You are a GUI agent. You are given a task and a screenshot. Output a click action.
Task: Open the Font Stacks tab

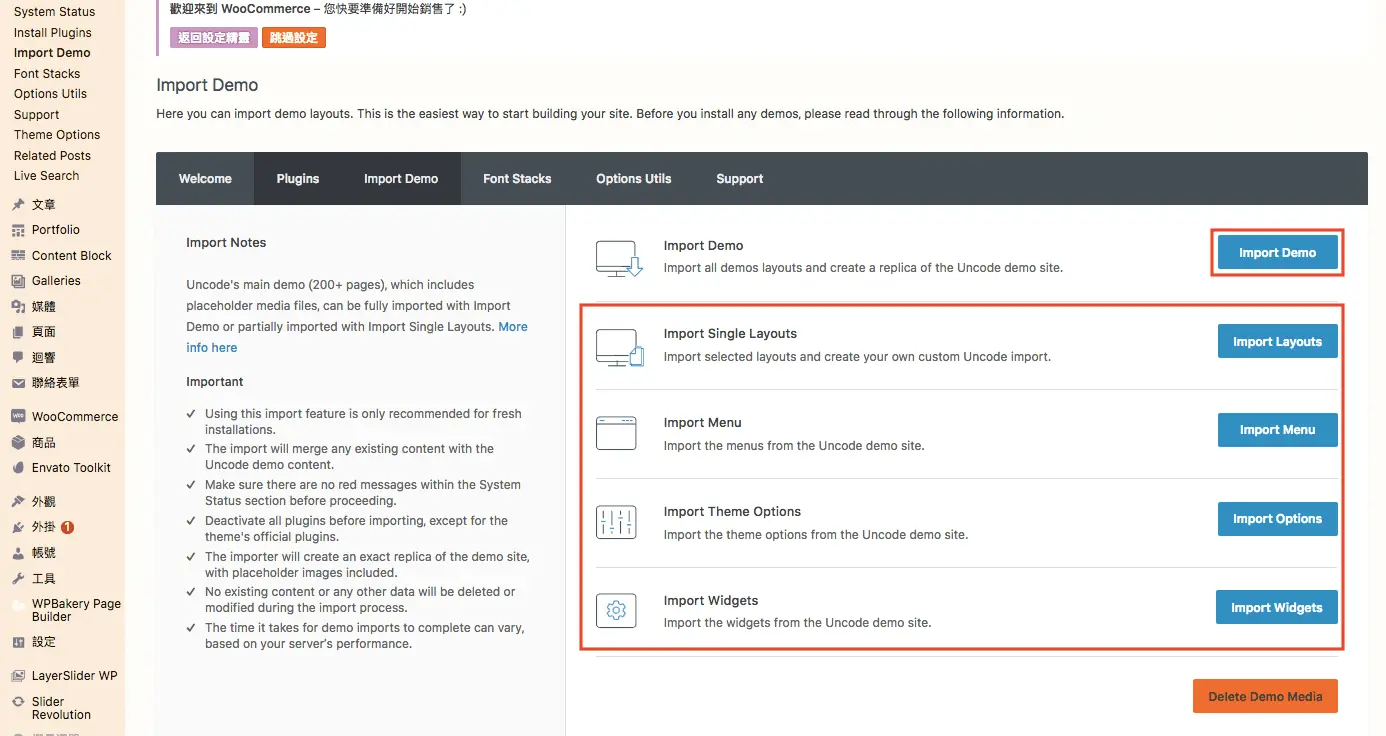517,179
